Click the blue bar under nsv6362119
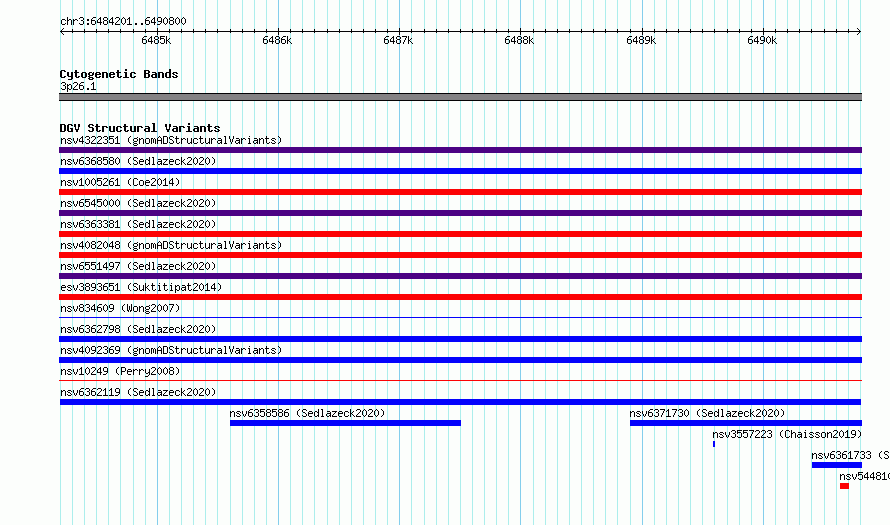 point(460,402)
